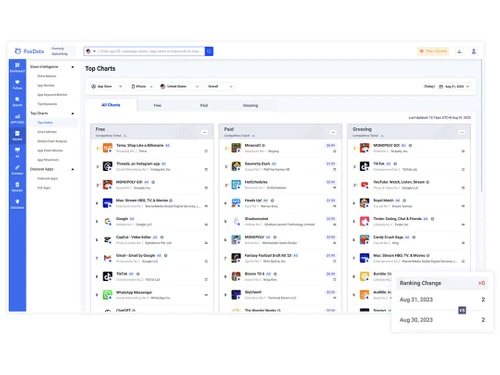Click the Royal Match app icon
Viewport: 500px width, 375px height.
[364, 203]
